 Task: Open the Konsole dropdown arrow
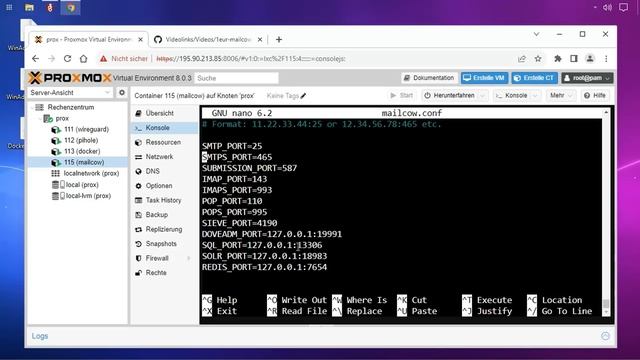coord(536,96)
